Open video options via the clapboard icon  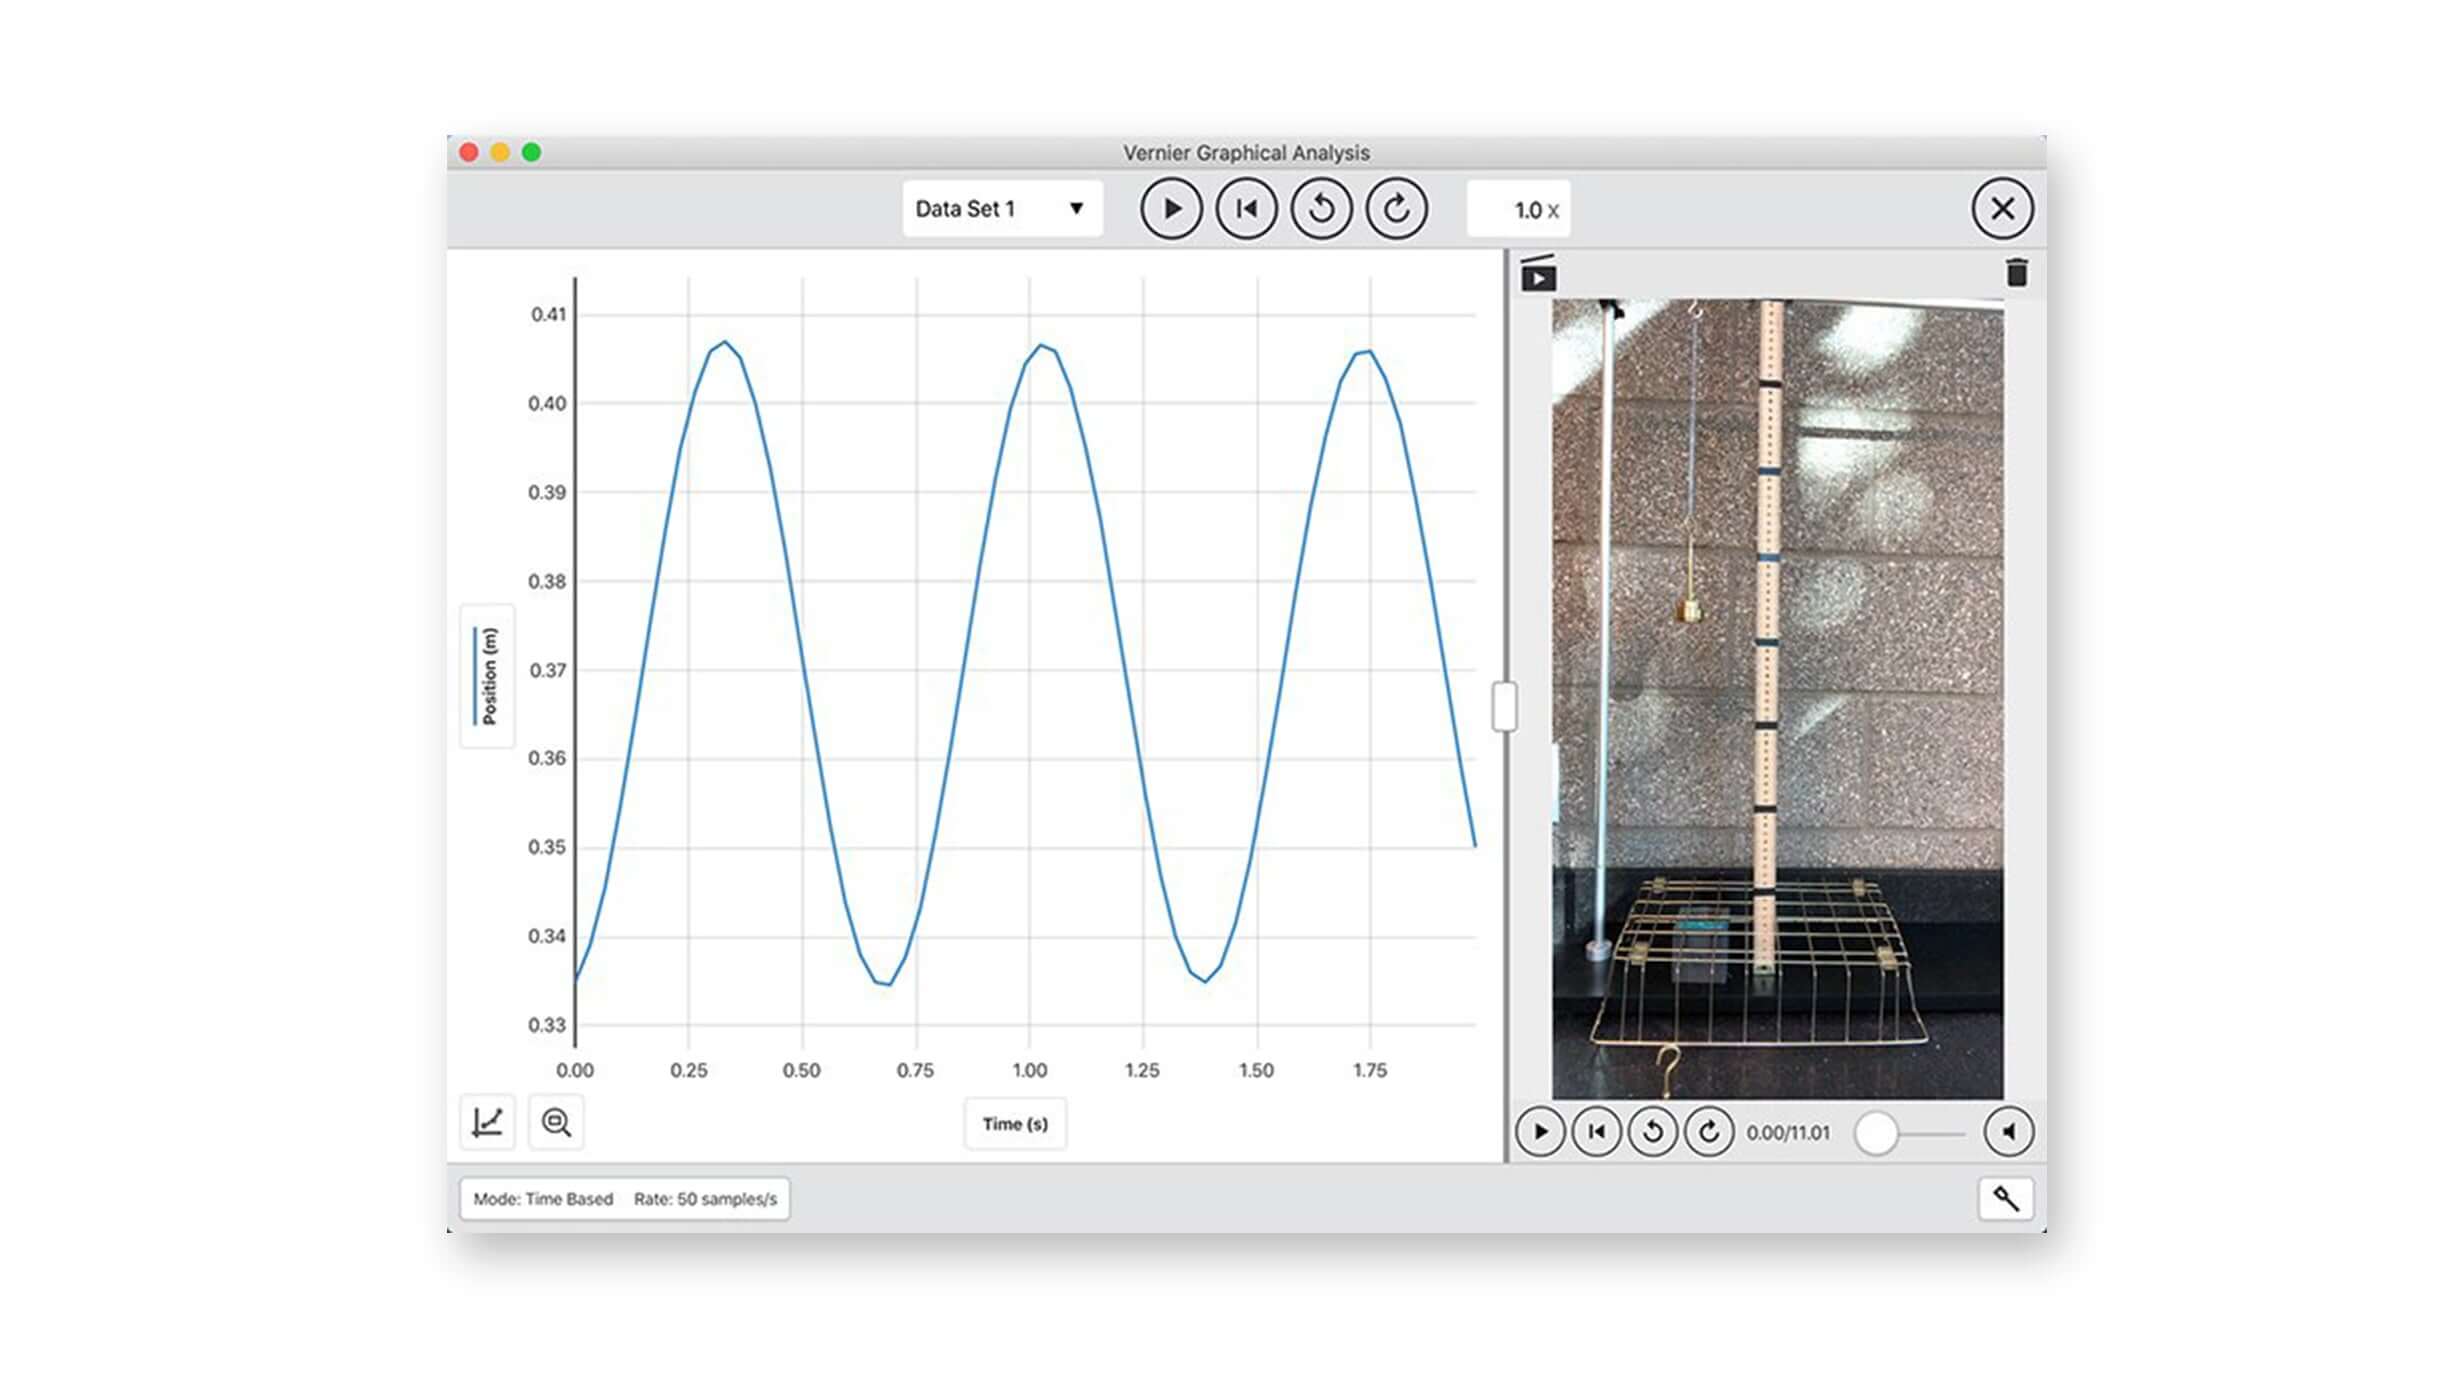(1538, 275)
